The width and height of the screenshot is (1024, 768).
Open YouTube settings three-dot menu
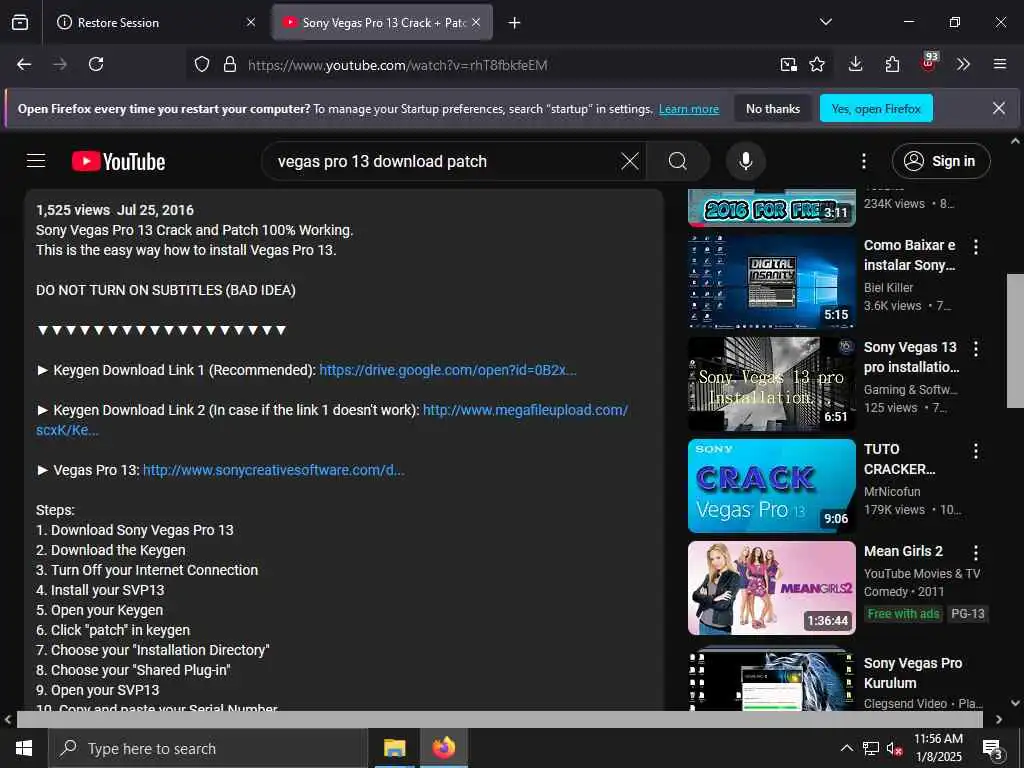coord(863,161)
